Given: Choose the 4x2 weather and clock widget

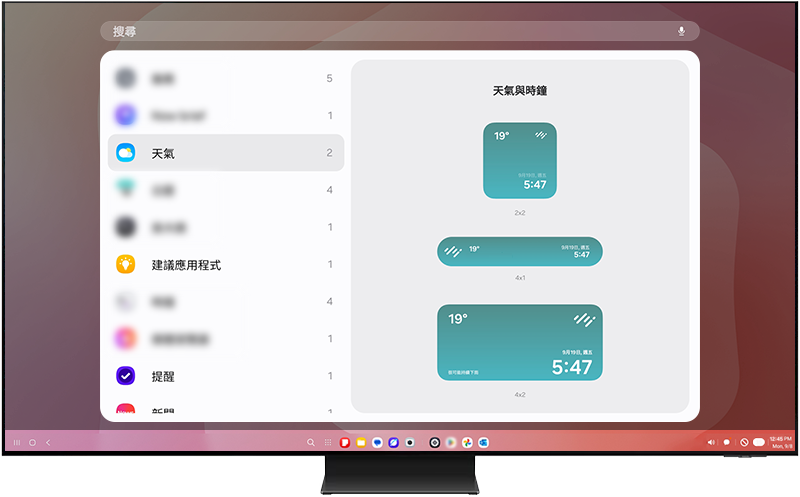Looking at the screenshot, I should (520, 343).
